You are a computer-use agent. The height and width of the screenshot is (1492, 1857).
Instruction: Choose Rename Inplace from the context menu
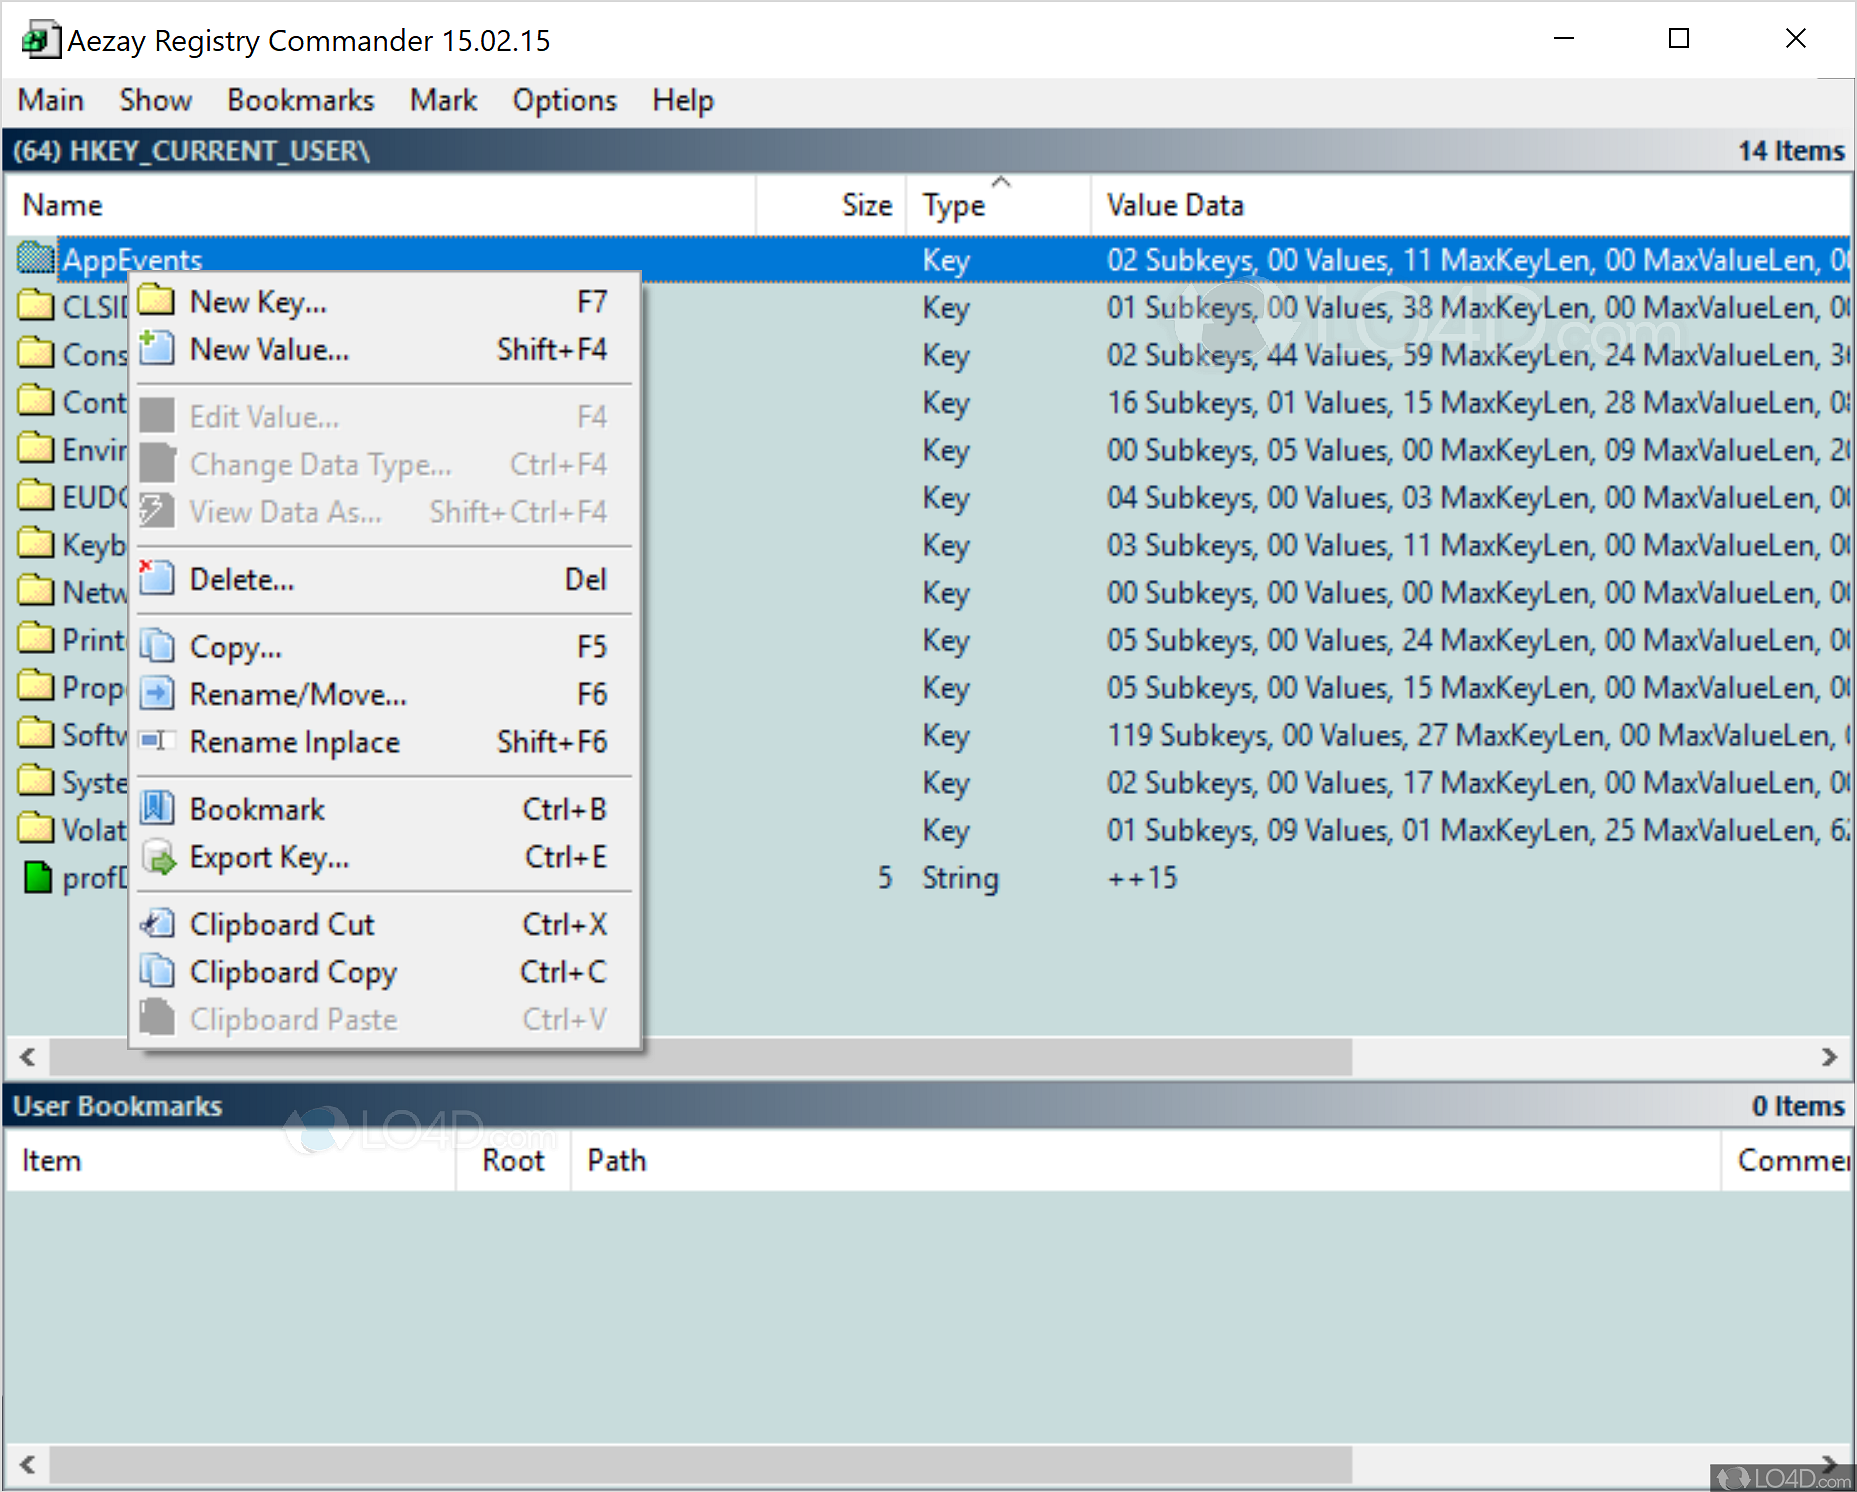(x=293, y=741)
